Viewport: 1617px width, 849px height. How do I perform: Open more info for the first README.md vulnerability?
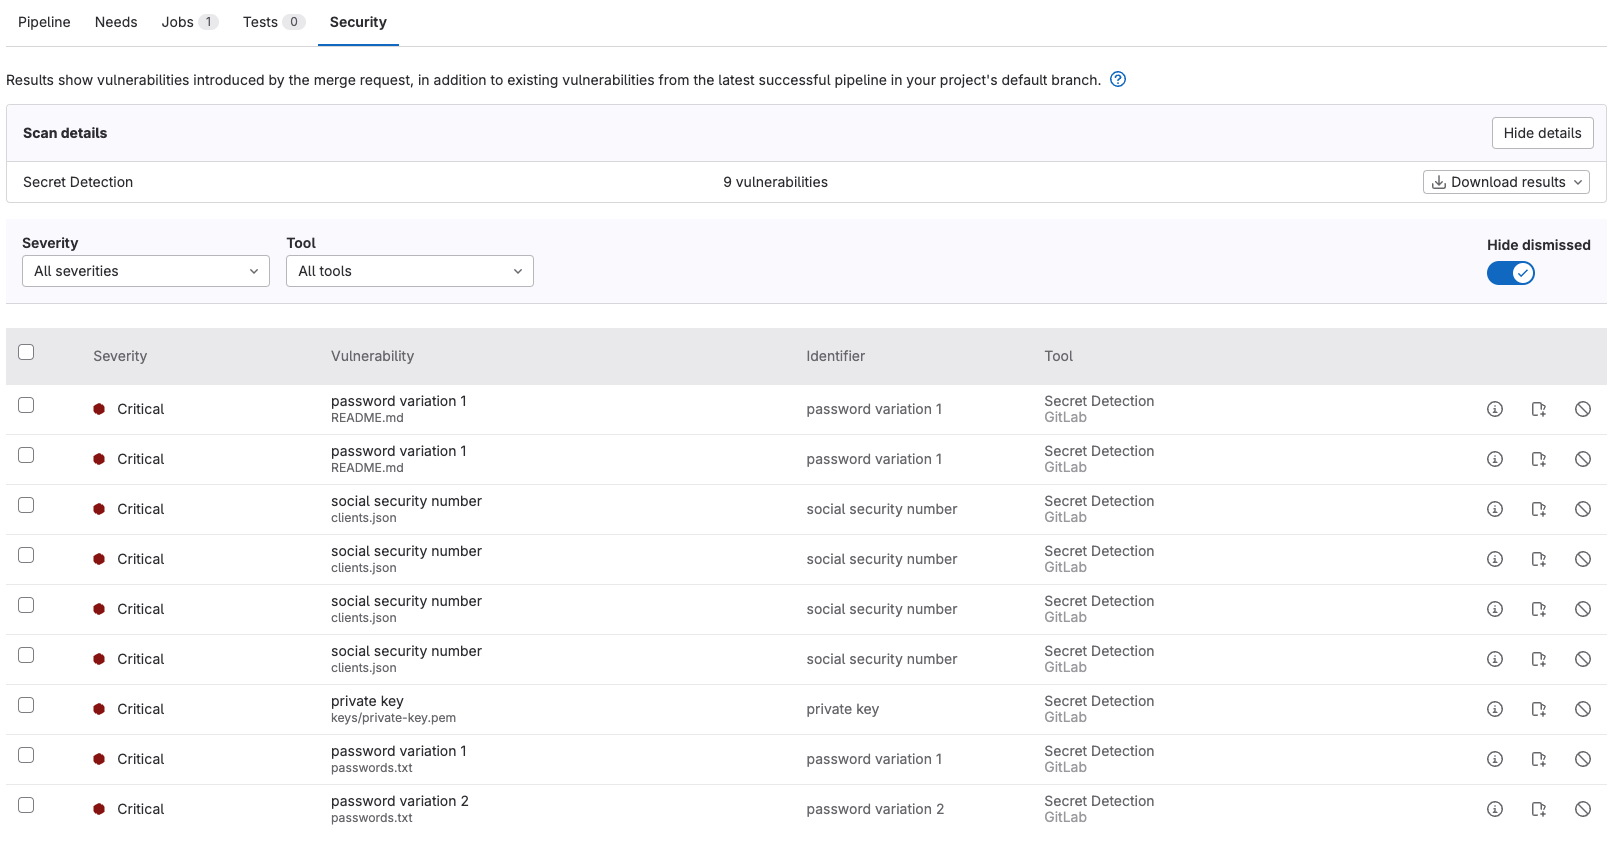1495,409
